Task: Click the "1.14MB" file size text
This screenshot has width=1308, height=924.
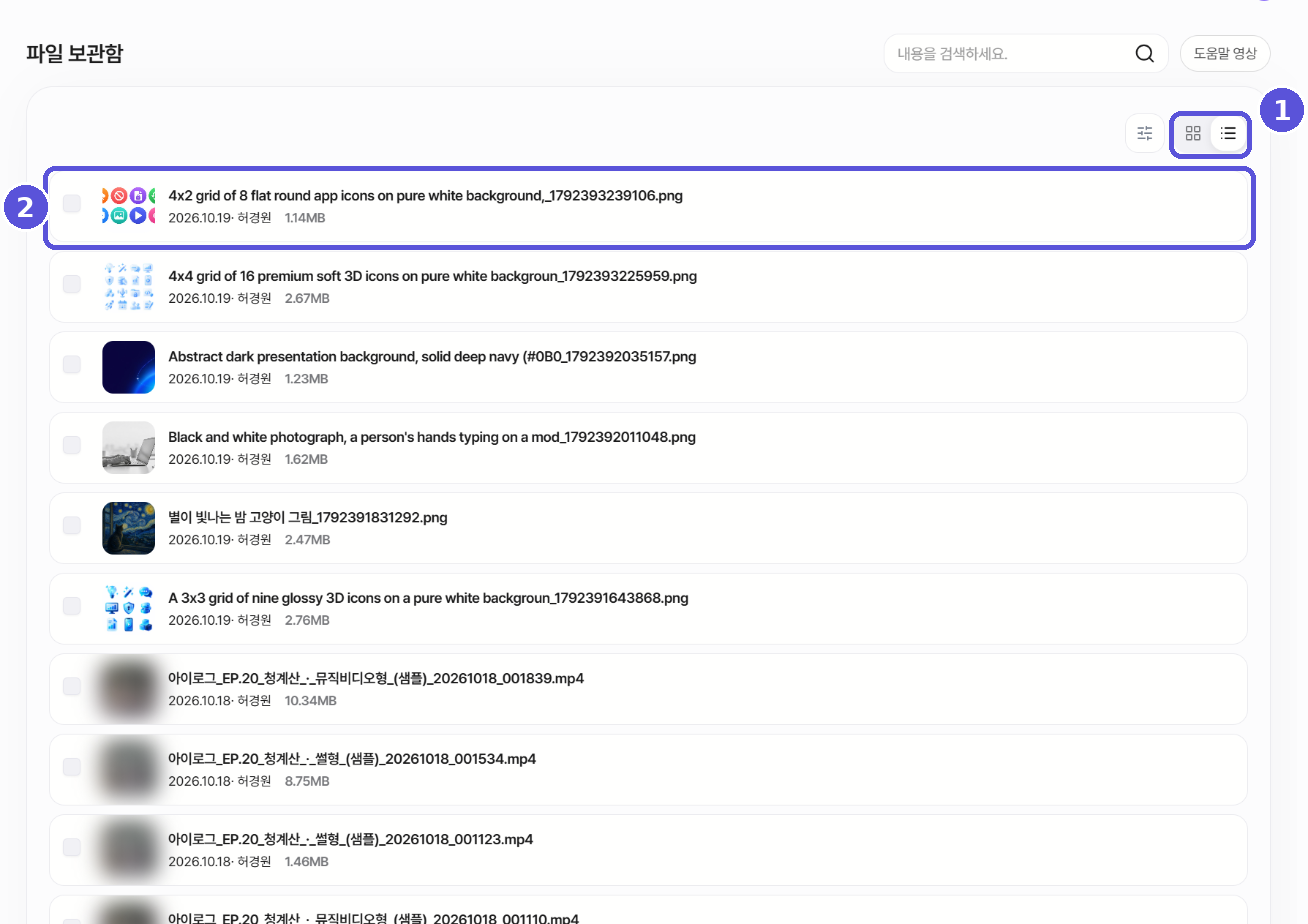Action: click(305, 218)
